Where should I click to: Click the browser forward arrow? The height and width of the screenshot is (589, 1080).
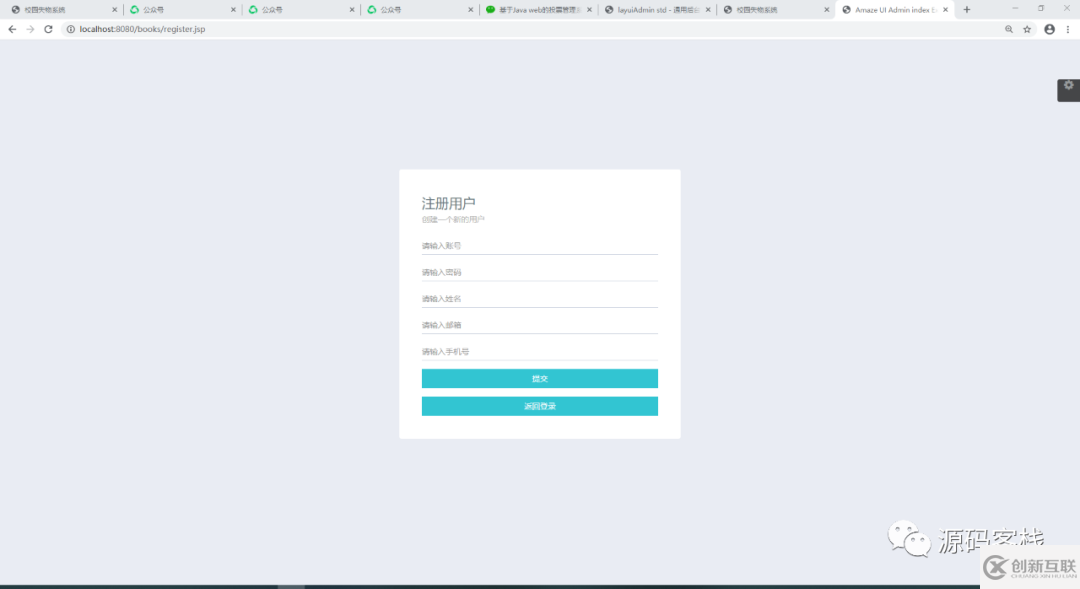30,29
